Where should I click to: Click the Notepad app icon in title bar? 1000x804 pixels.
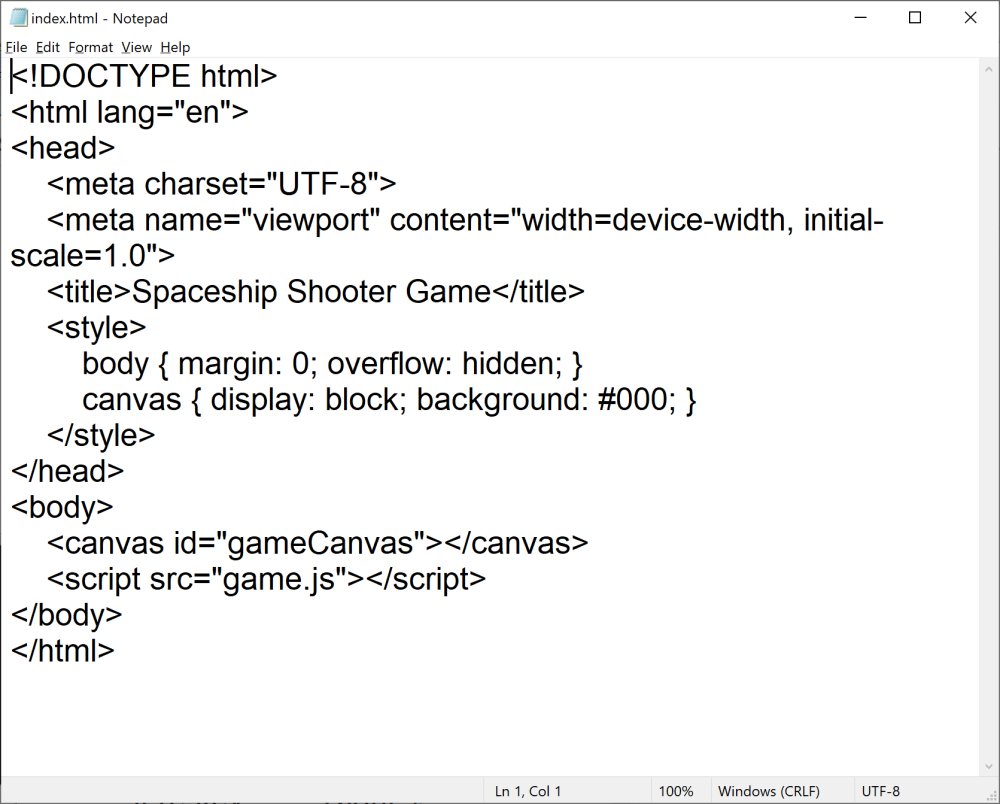(x=19, y=18)
